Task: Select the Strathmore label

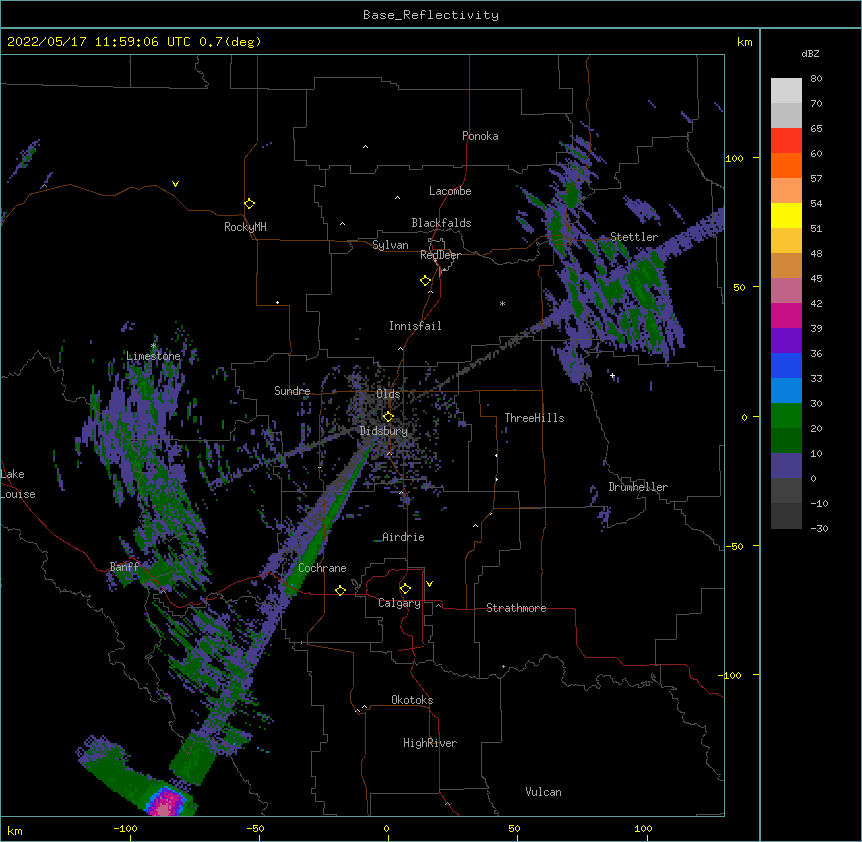Action: (x=516, y=608)
